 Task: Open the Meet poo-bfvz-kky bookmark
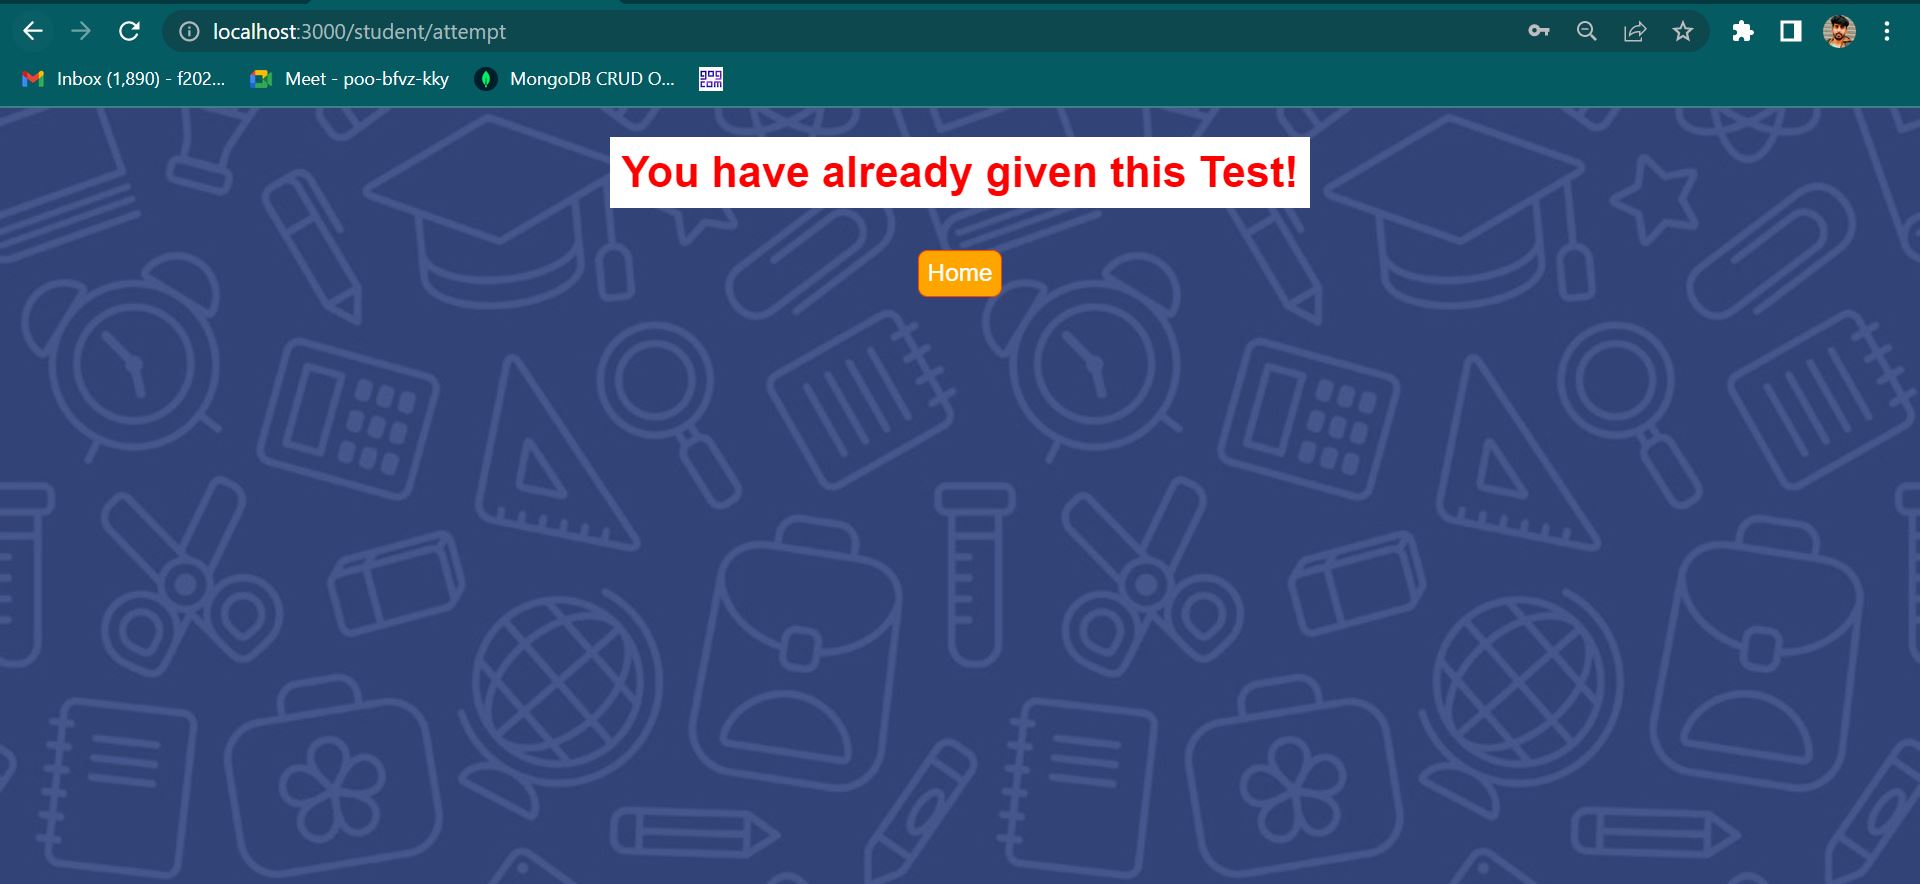pyautogui.click(x=350, y=79)
